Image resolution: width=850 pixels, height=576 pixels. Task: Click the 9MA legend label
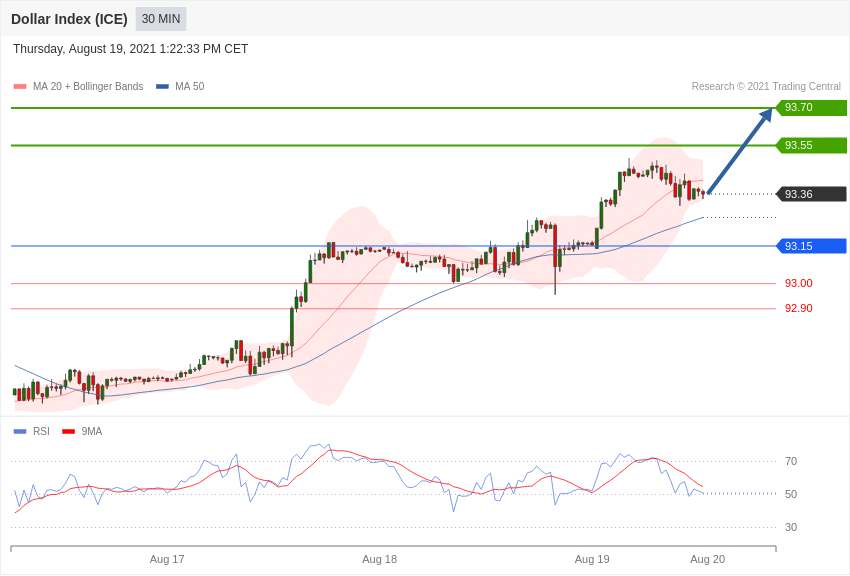coord(92,431)
